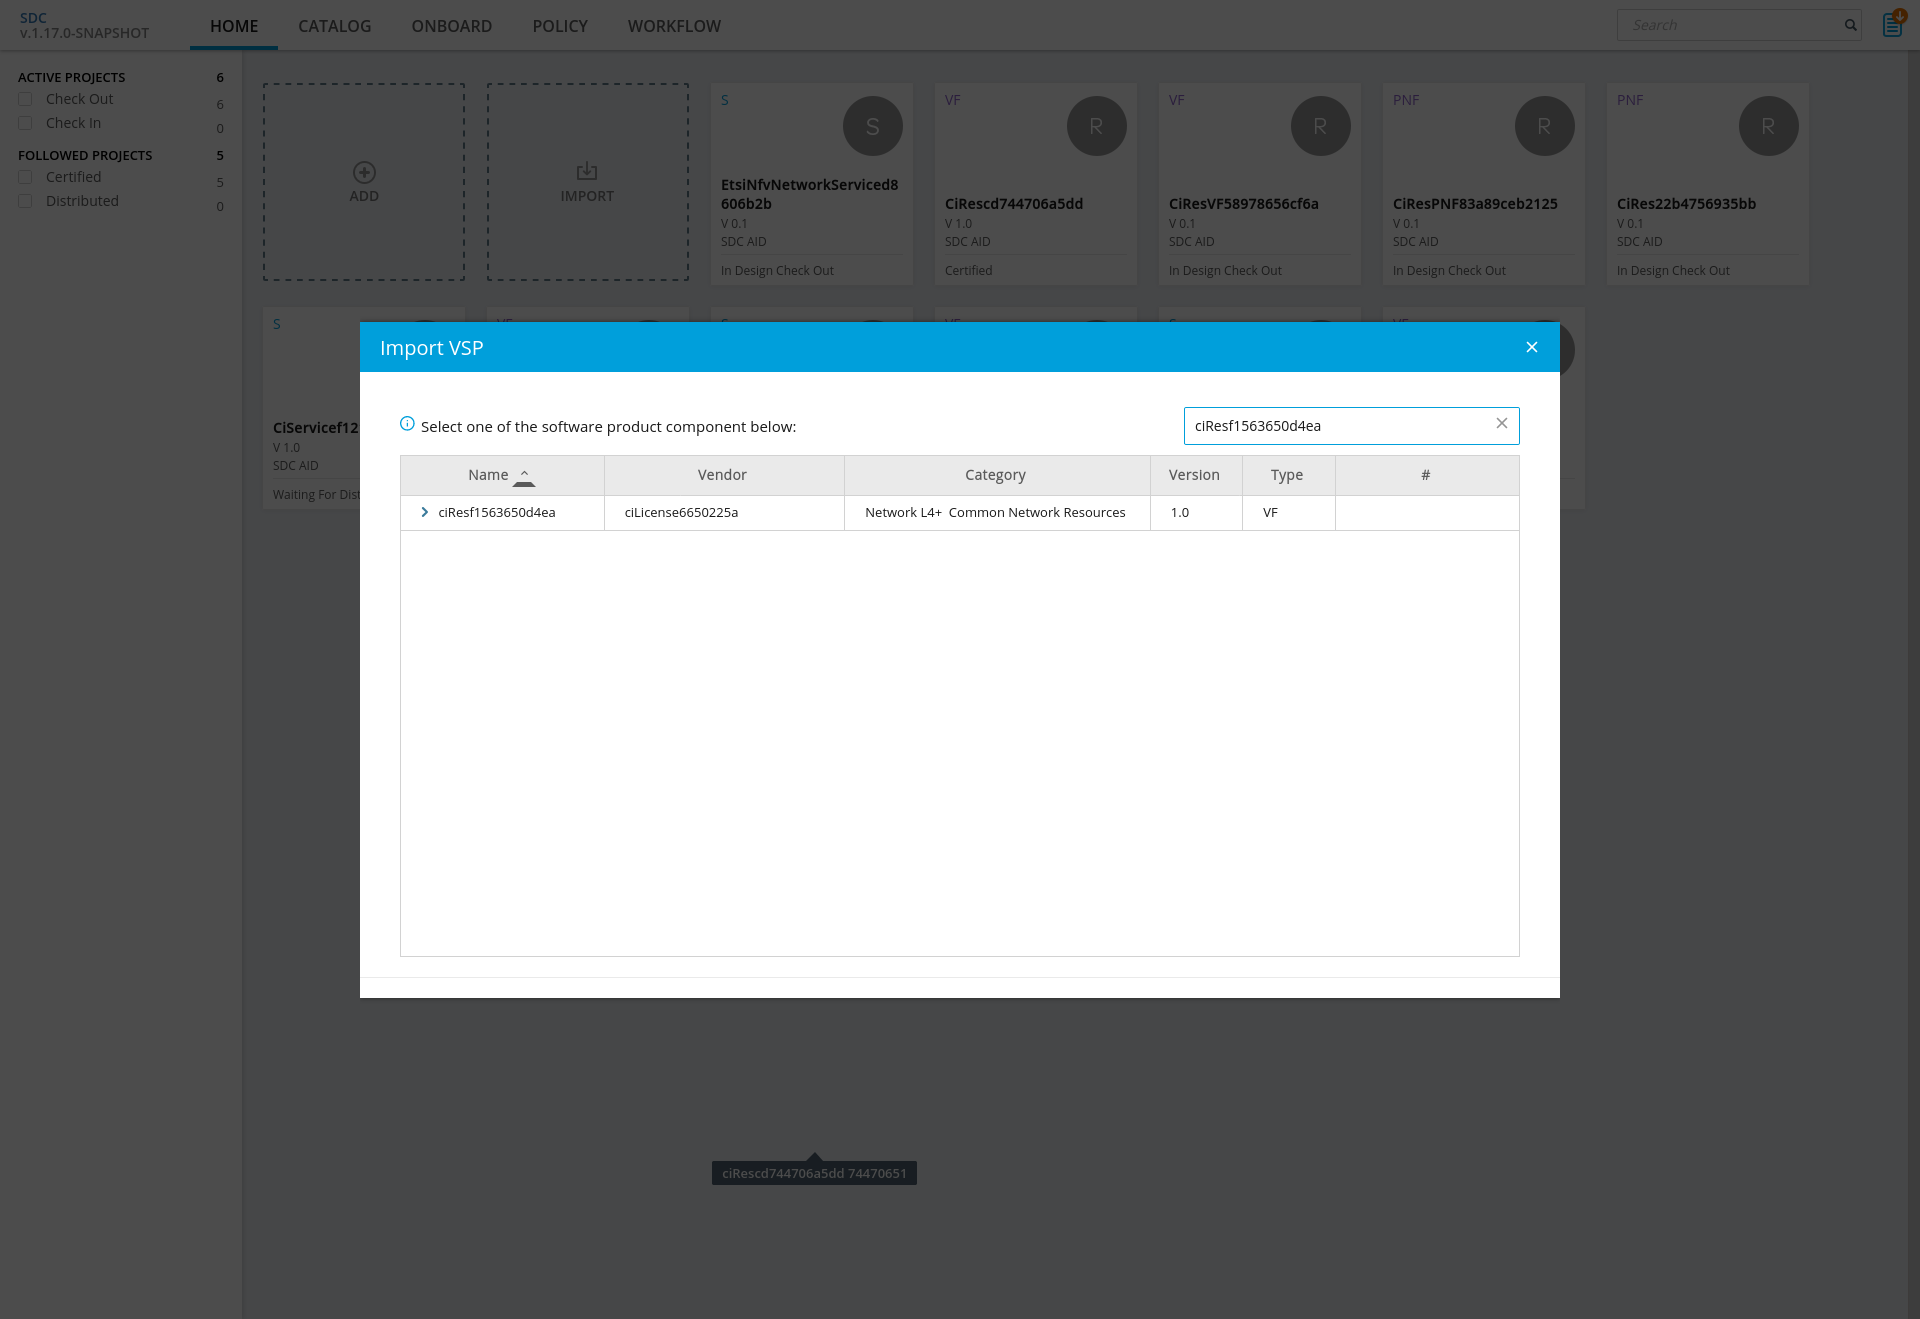The image size is (1920, 1319).
Task: Close the Import VSP dialog
Action: point(1531,347)
